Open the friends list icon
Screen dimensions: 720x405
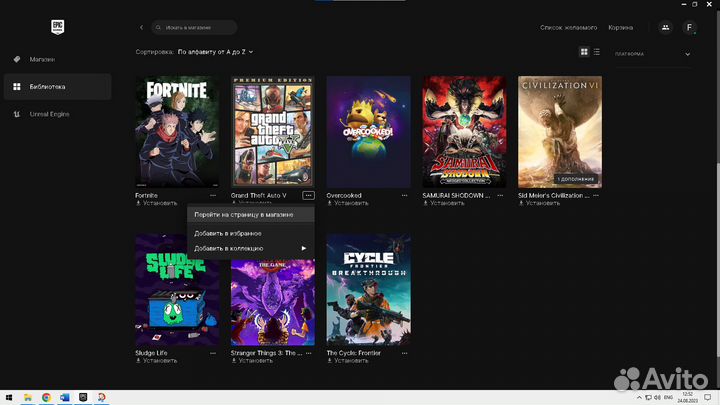(665, 28)
